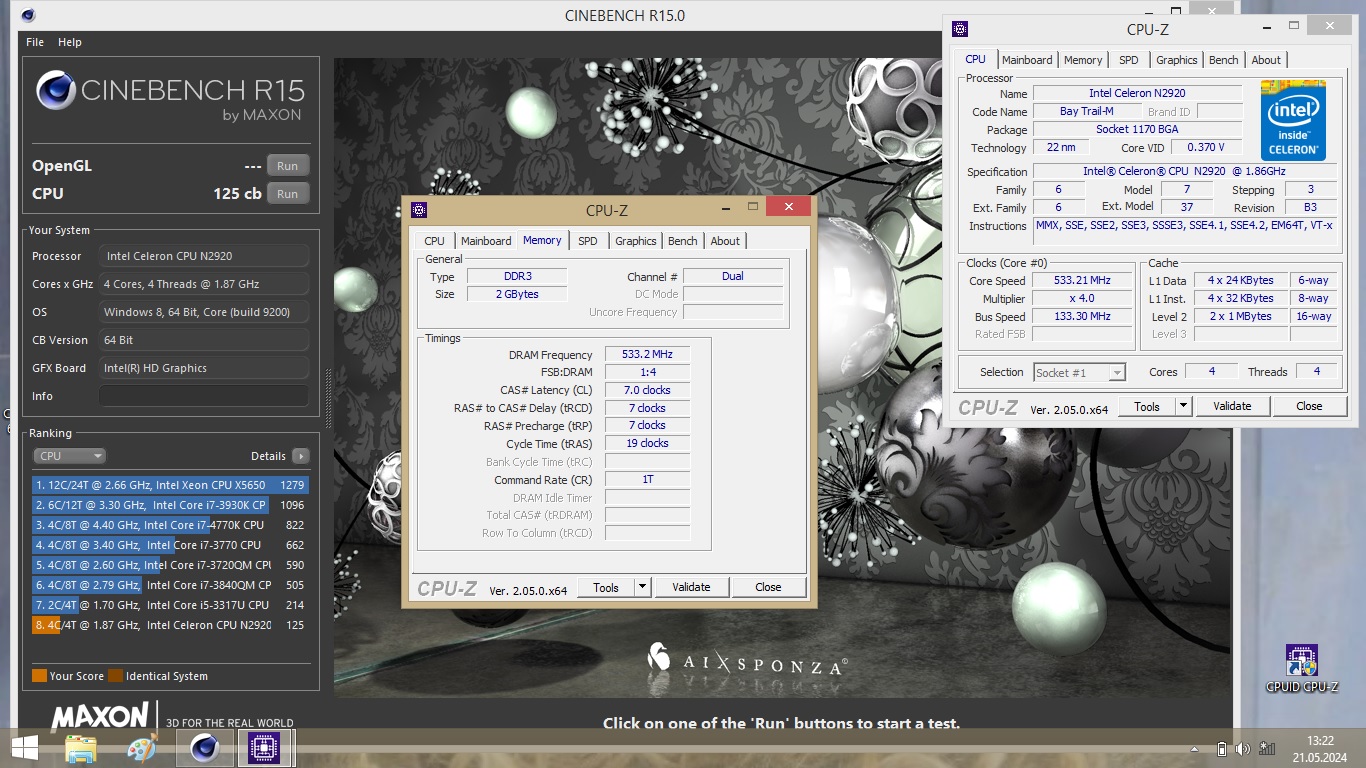Viewport: 1366px width, 768px height.
Task: Click Validate in right CPU-Z window
Action: point(1232,406)
